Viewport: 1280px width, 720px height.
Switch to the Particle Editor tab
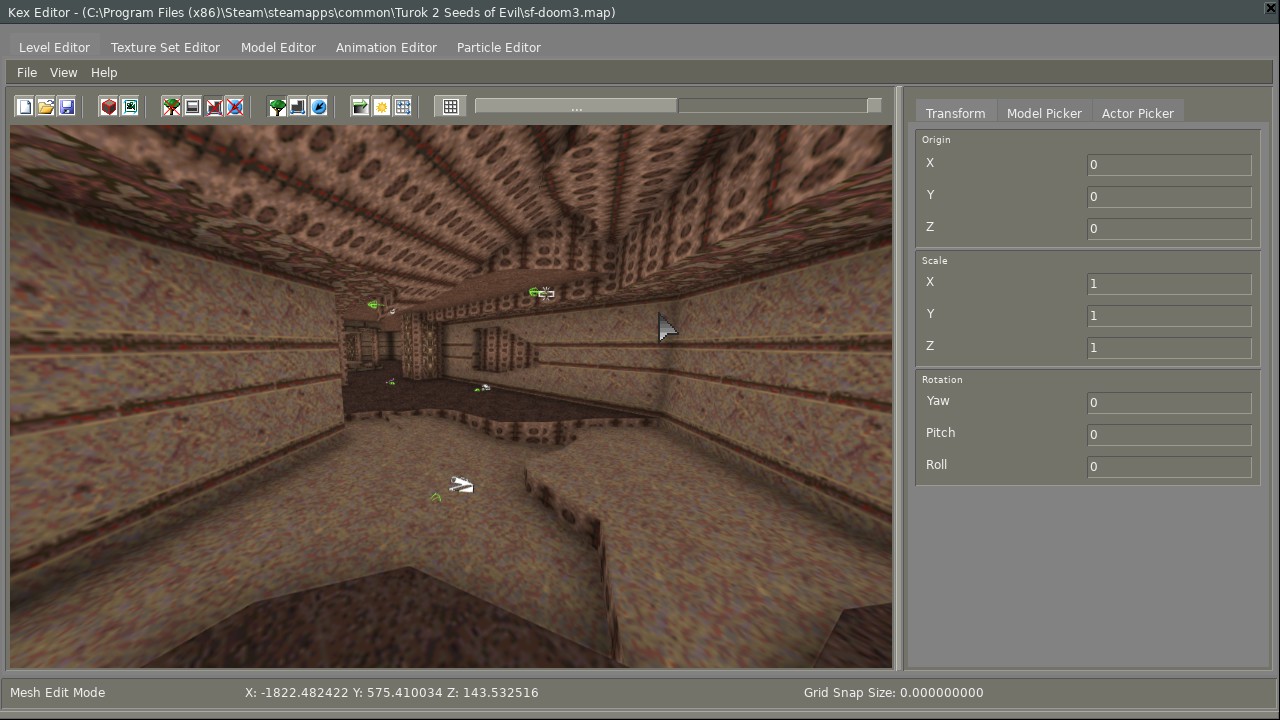[x=498, y=48]
